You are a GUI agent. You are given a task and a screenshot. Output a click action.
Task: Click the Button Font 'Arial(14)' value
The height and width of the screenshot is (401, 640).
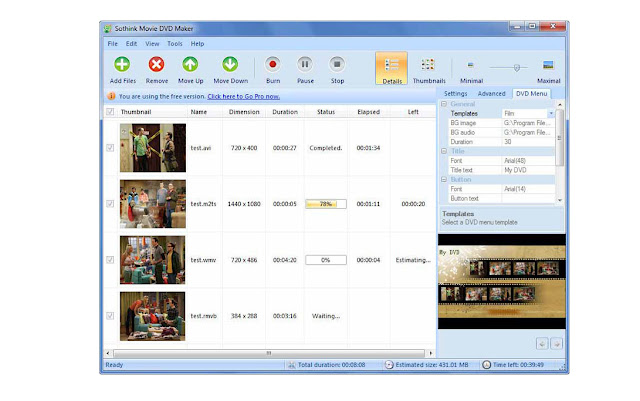[528, 189]
